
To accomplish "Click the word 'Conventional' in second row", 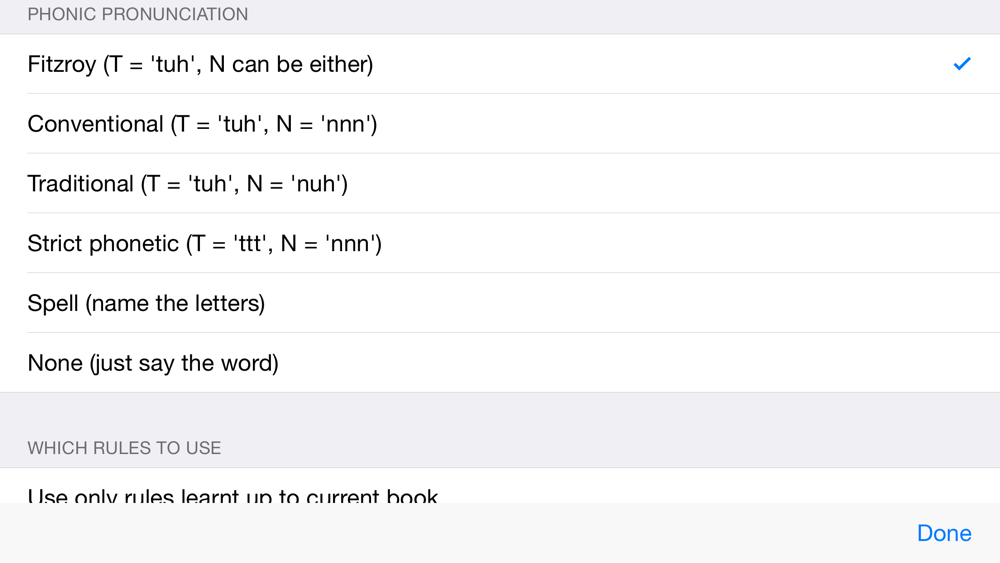I will [x=96, y=124].
